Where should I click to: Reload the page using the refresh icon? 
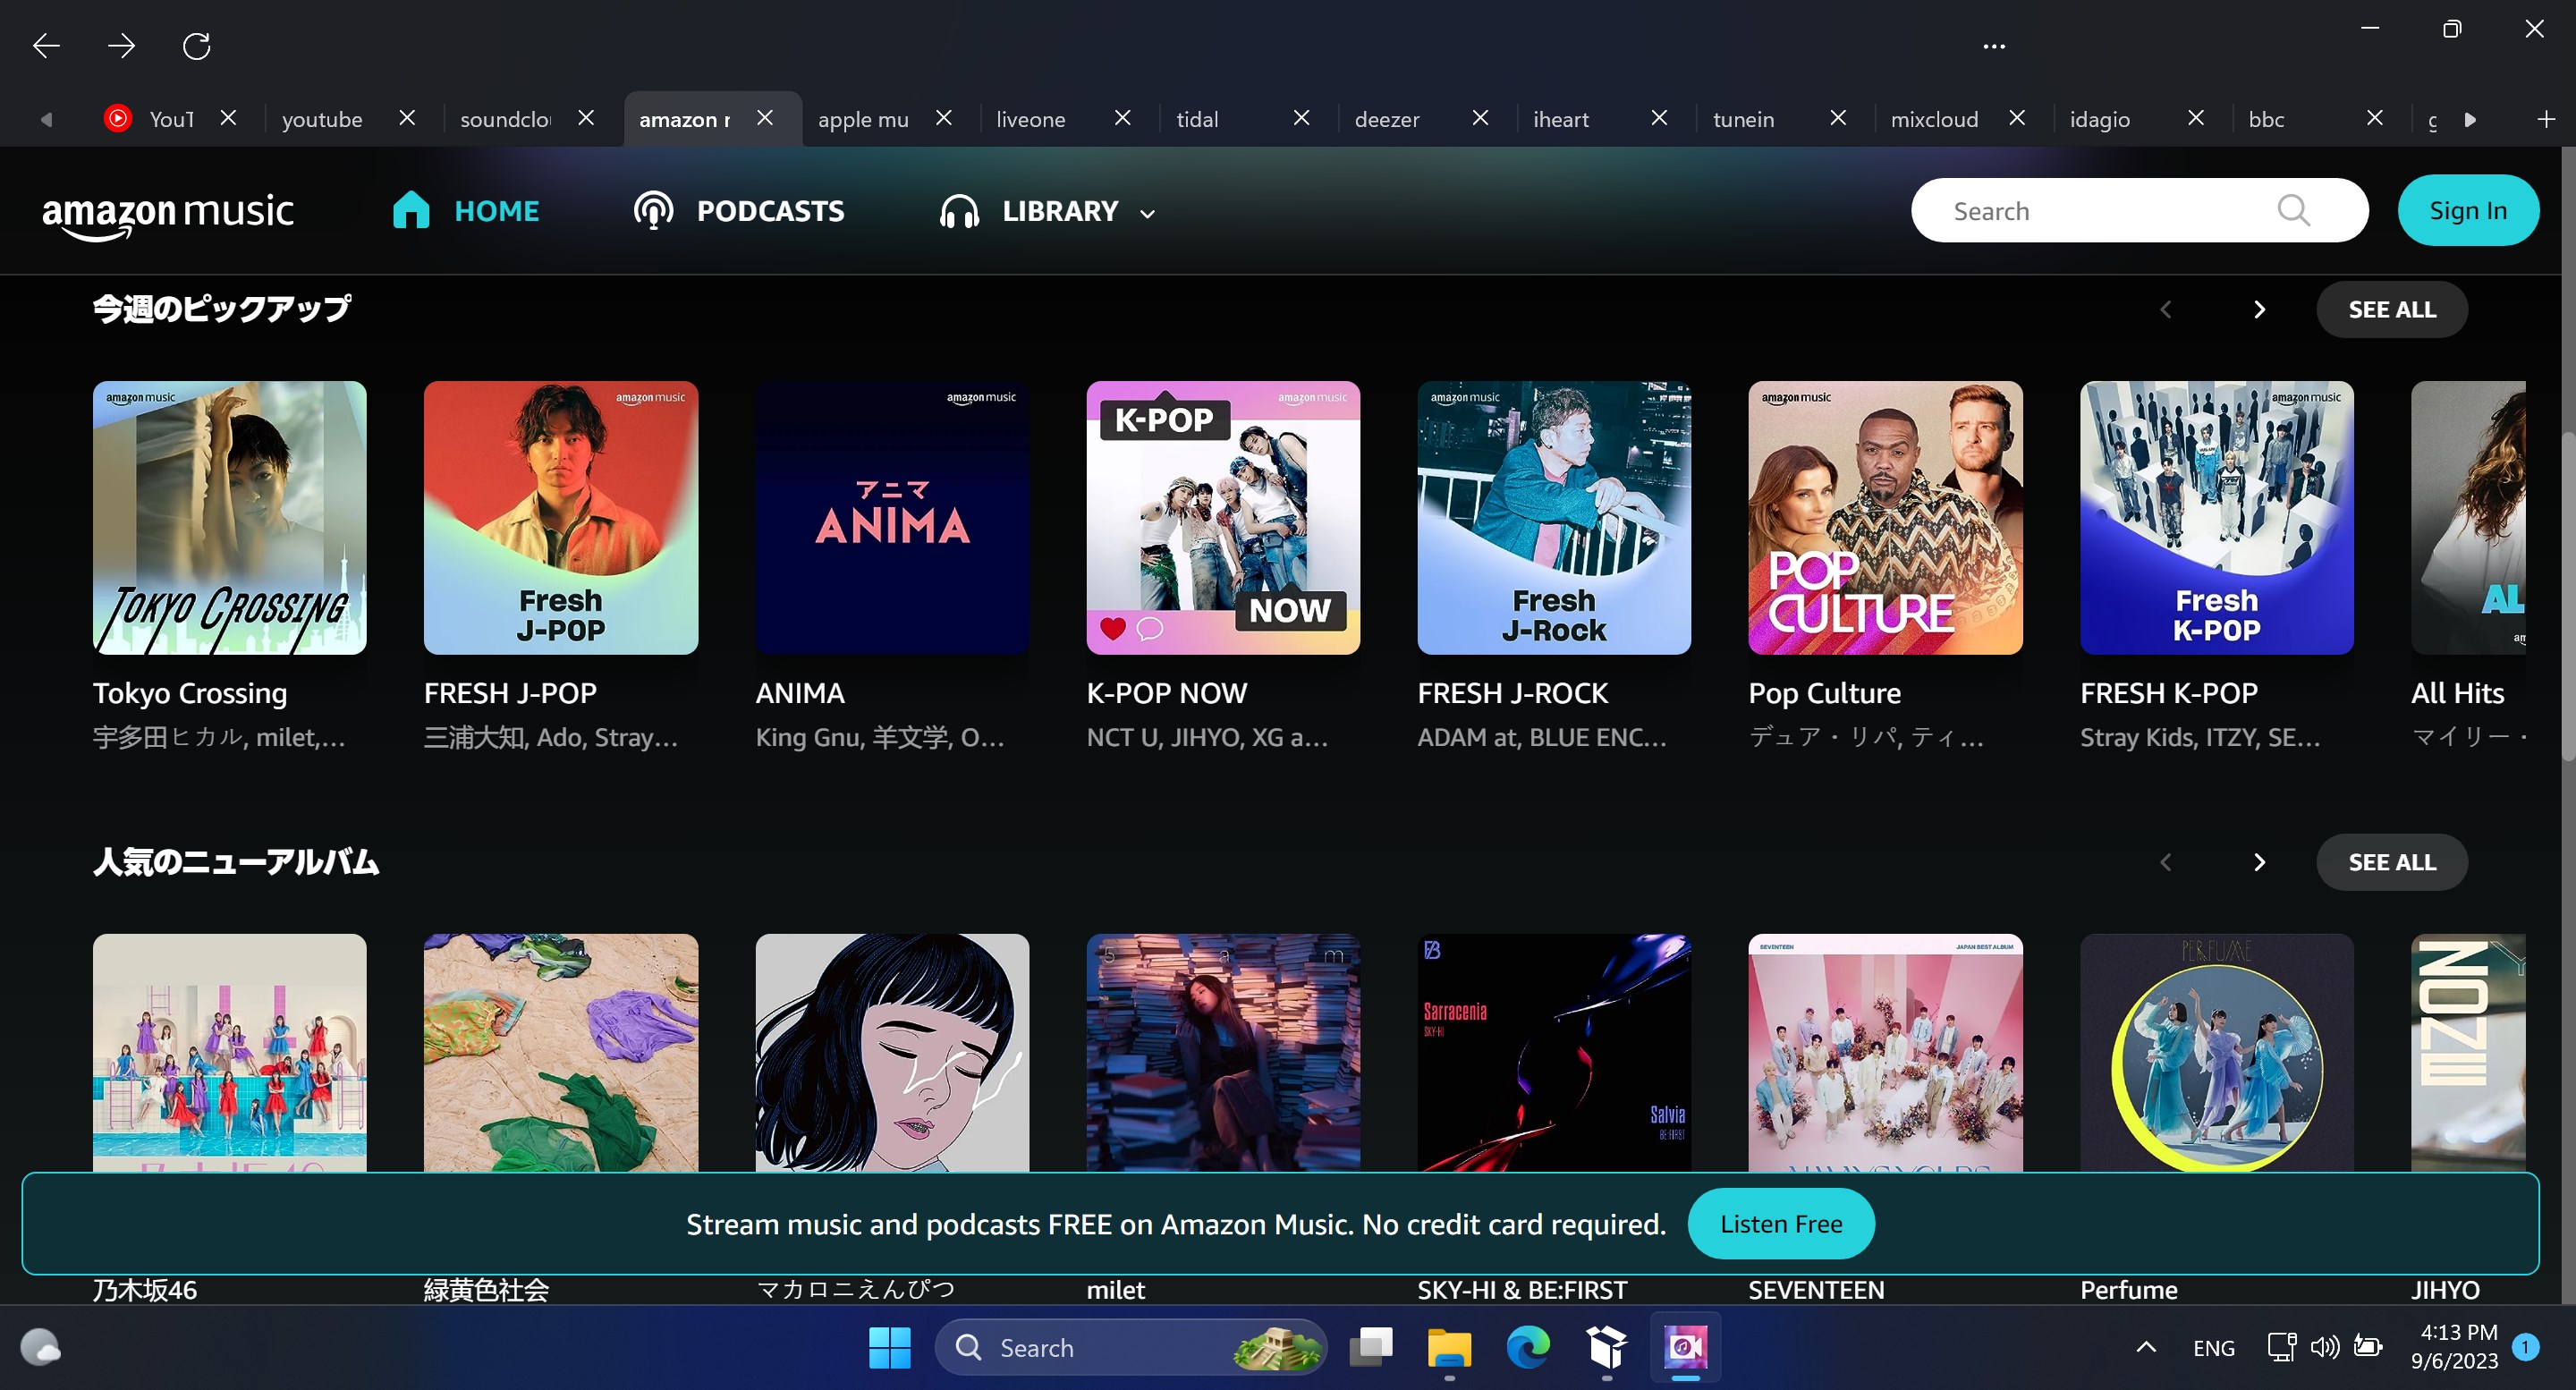pos(196,45)
